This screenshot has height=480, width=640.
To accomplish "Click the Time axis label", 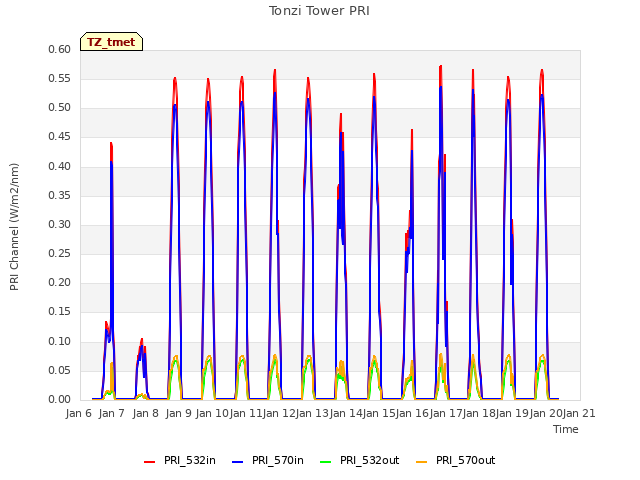I will [566, 429].
